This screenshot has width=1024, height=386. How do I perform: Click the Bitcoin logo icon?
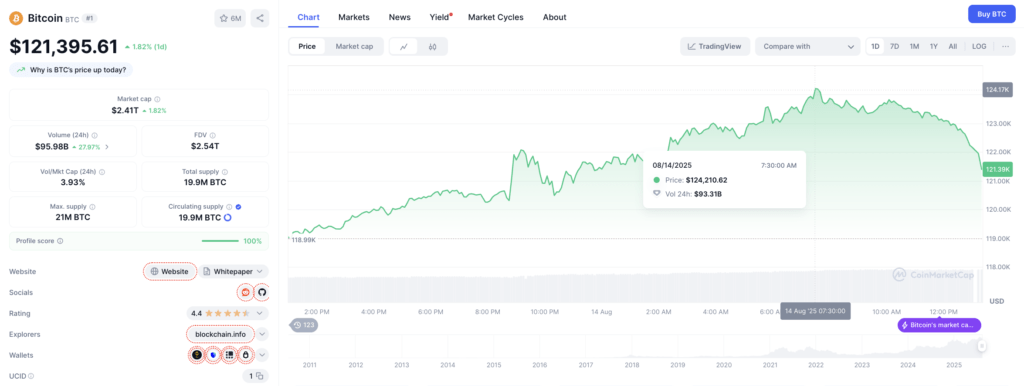(x=16, y=18)
